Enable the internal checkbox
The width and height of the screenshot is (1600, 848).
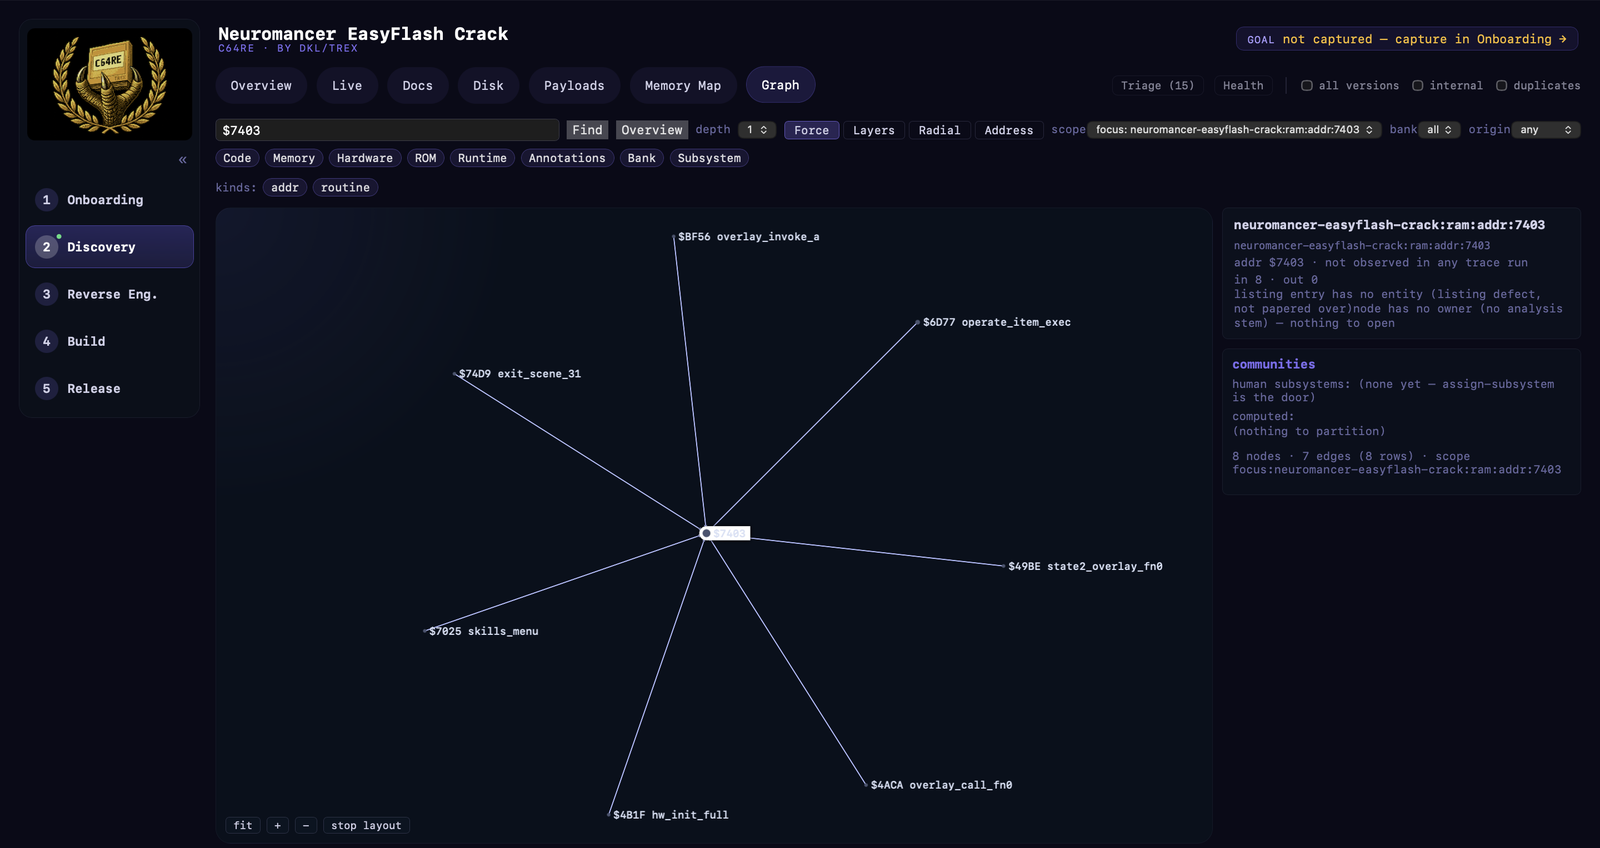(x=1417, y=86)
